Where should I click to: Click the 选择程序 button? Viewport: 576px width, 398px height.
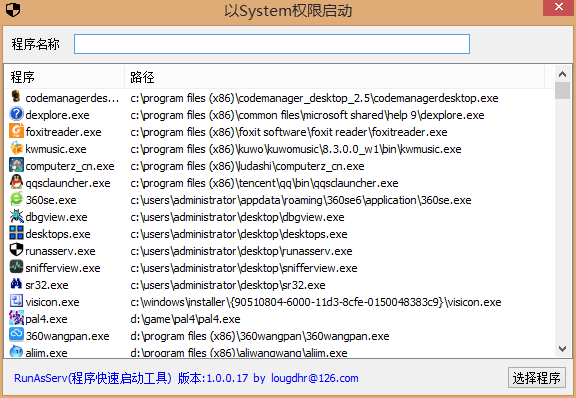536,378
